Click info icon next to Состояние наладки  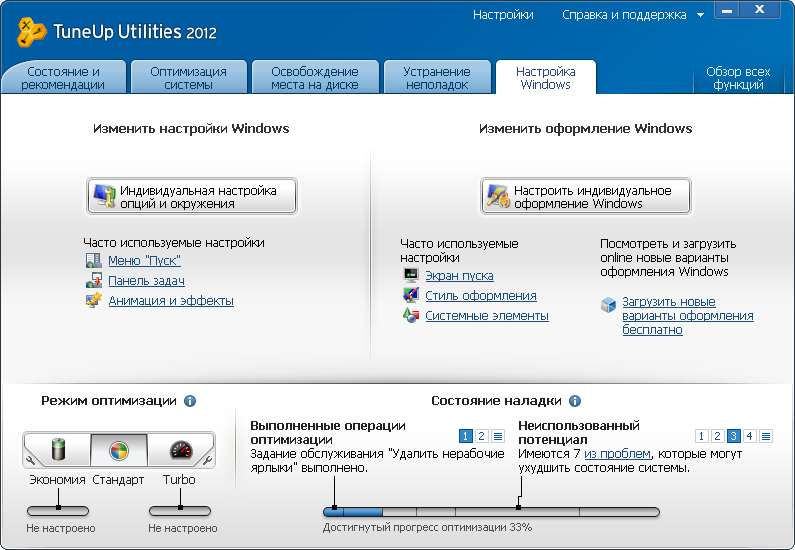(x=575, y=401)
